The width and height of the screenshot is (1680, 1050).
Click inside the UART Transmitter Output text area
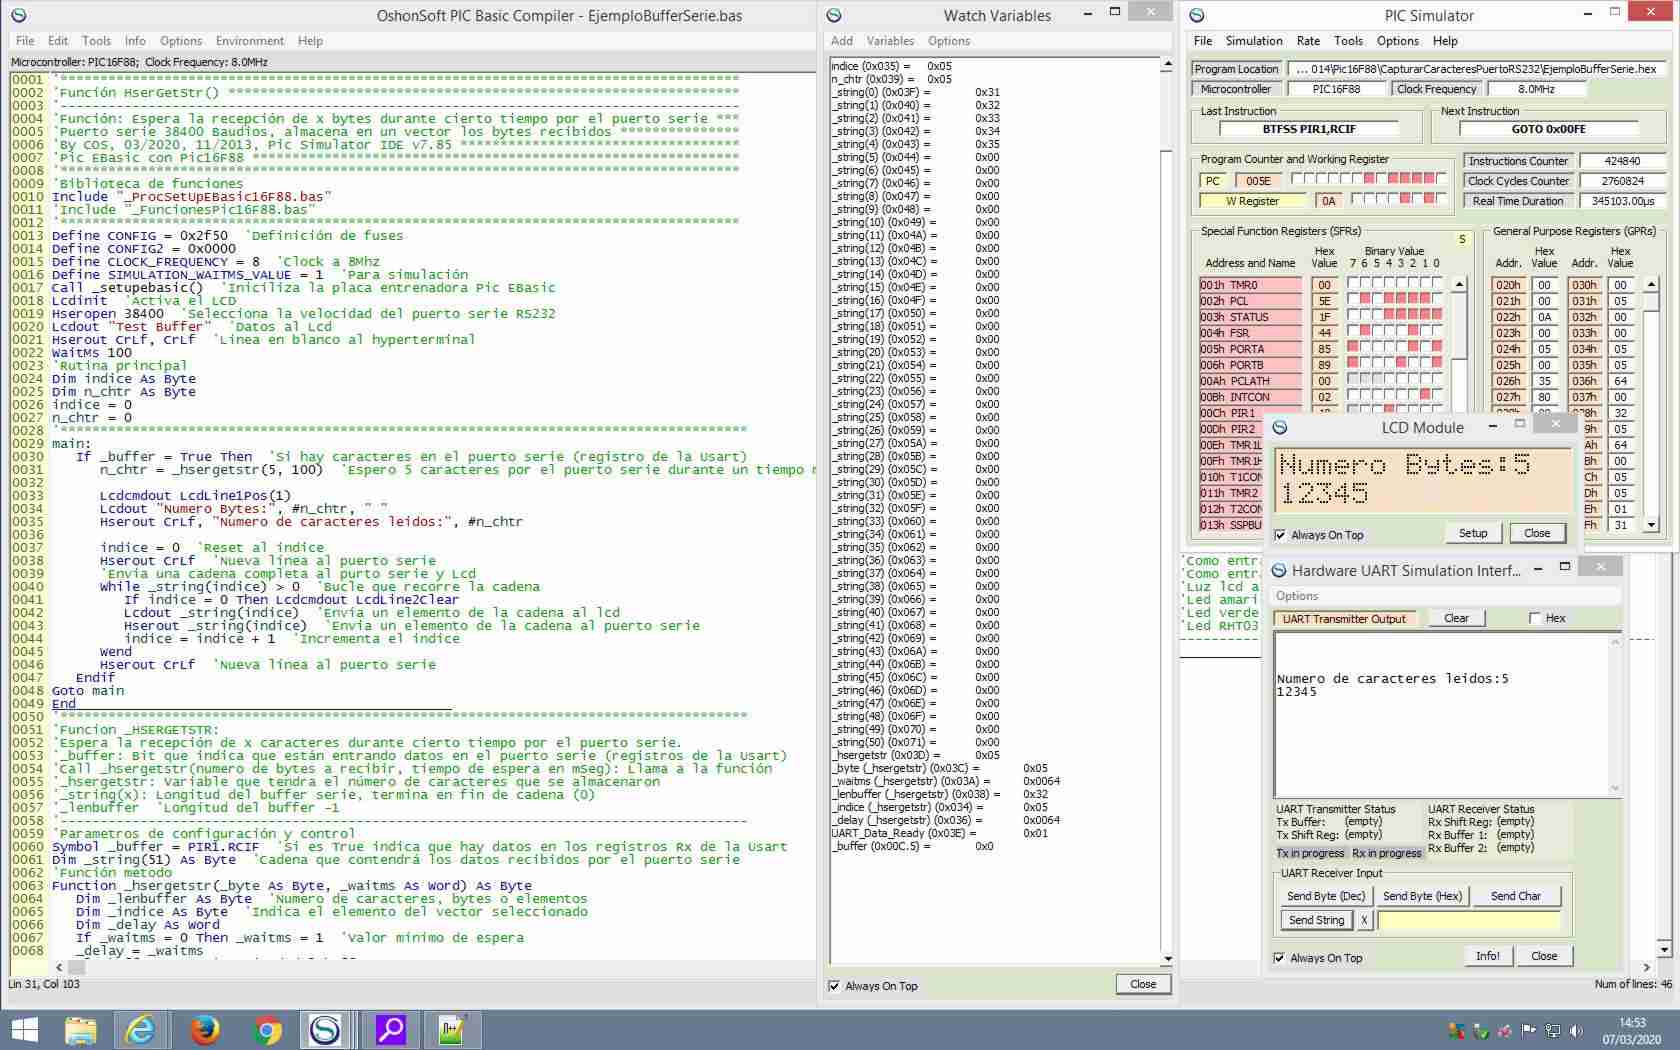click(x=1446, y=714)
